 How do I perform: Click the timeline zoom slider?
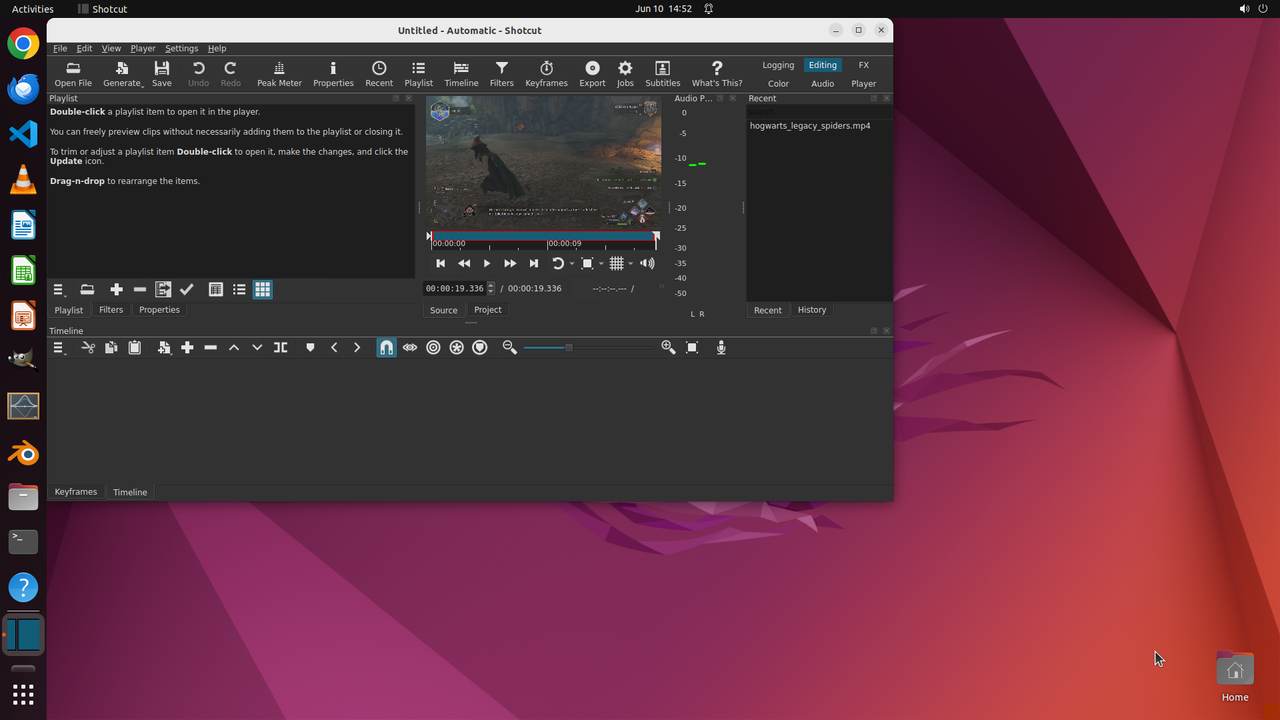click(x=590, y=347)
